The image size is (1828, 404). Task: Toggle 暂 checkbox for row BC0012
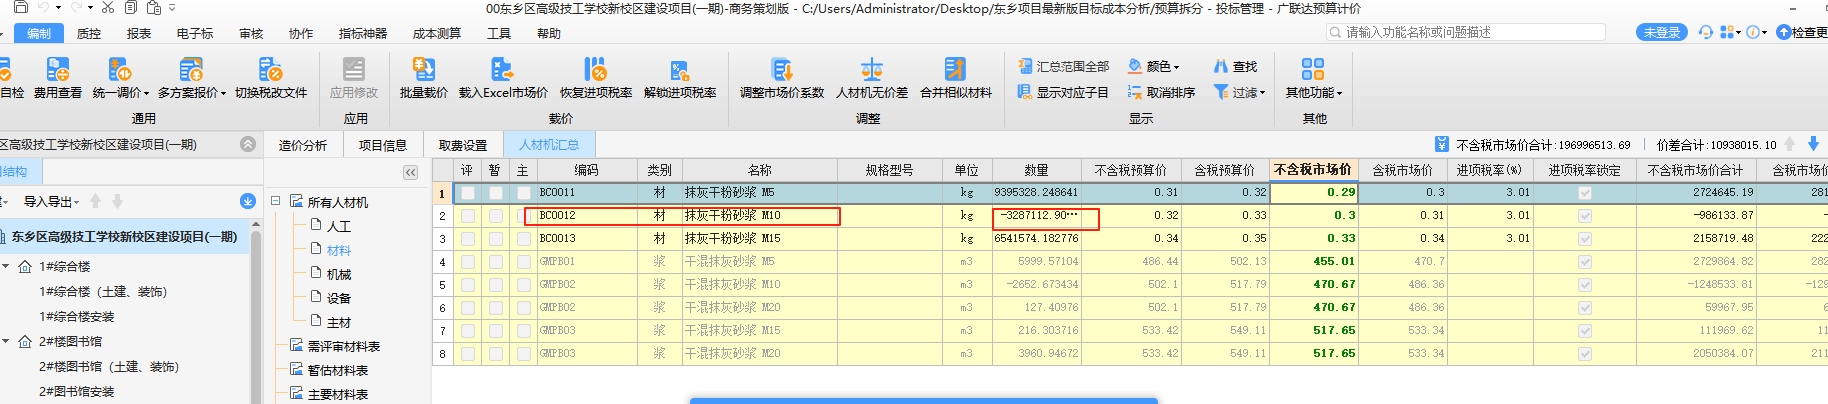click(495, 215)
